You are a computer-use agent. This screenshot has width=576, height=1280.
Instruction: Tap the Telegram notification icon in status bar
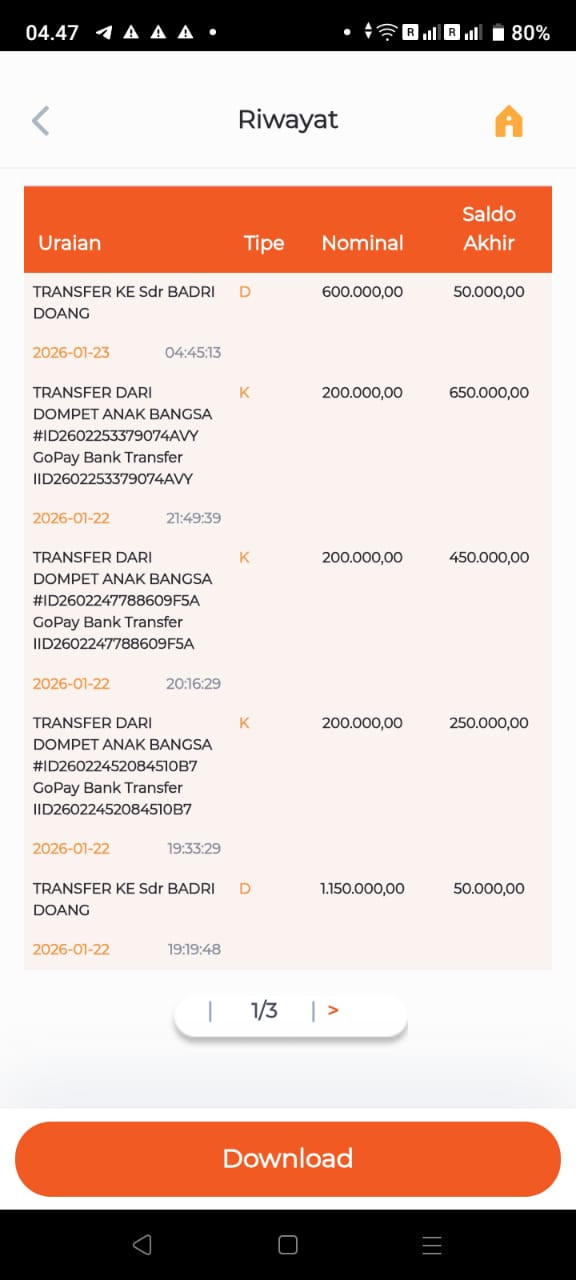point(103,32)
